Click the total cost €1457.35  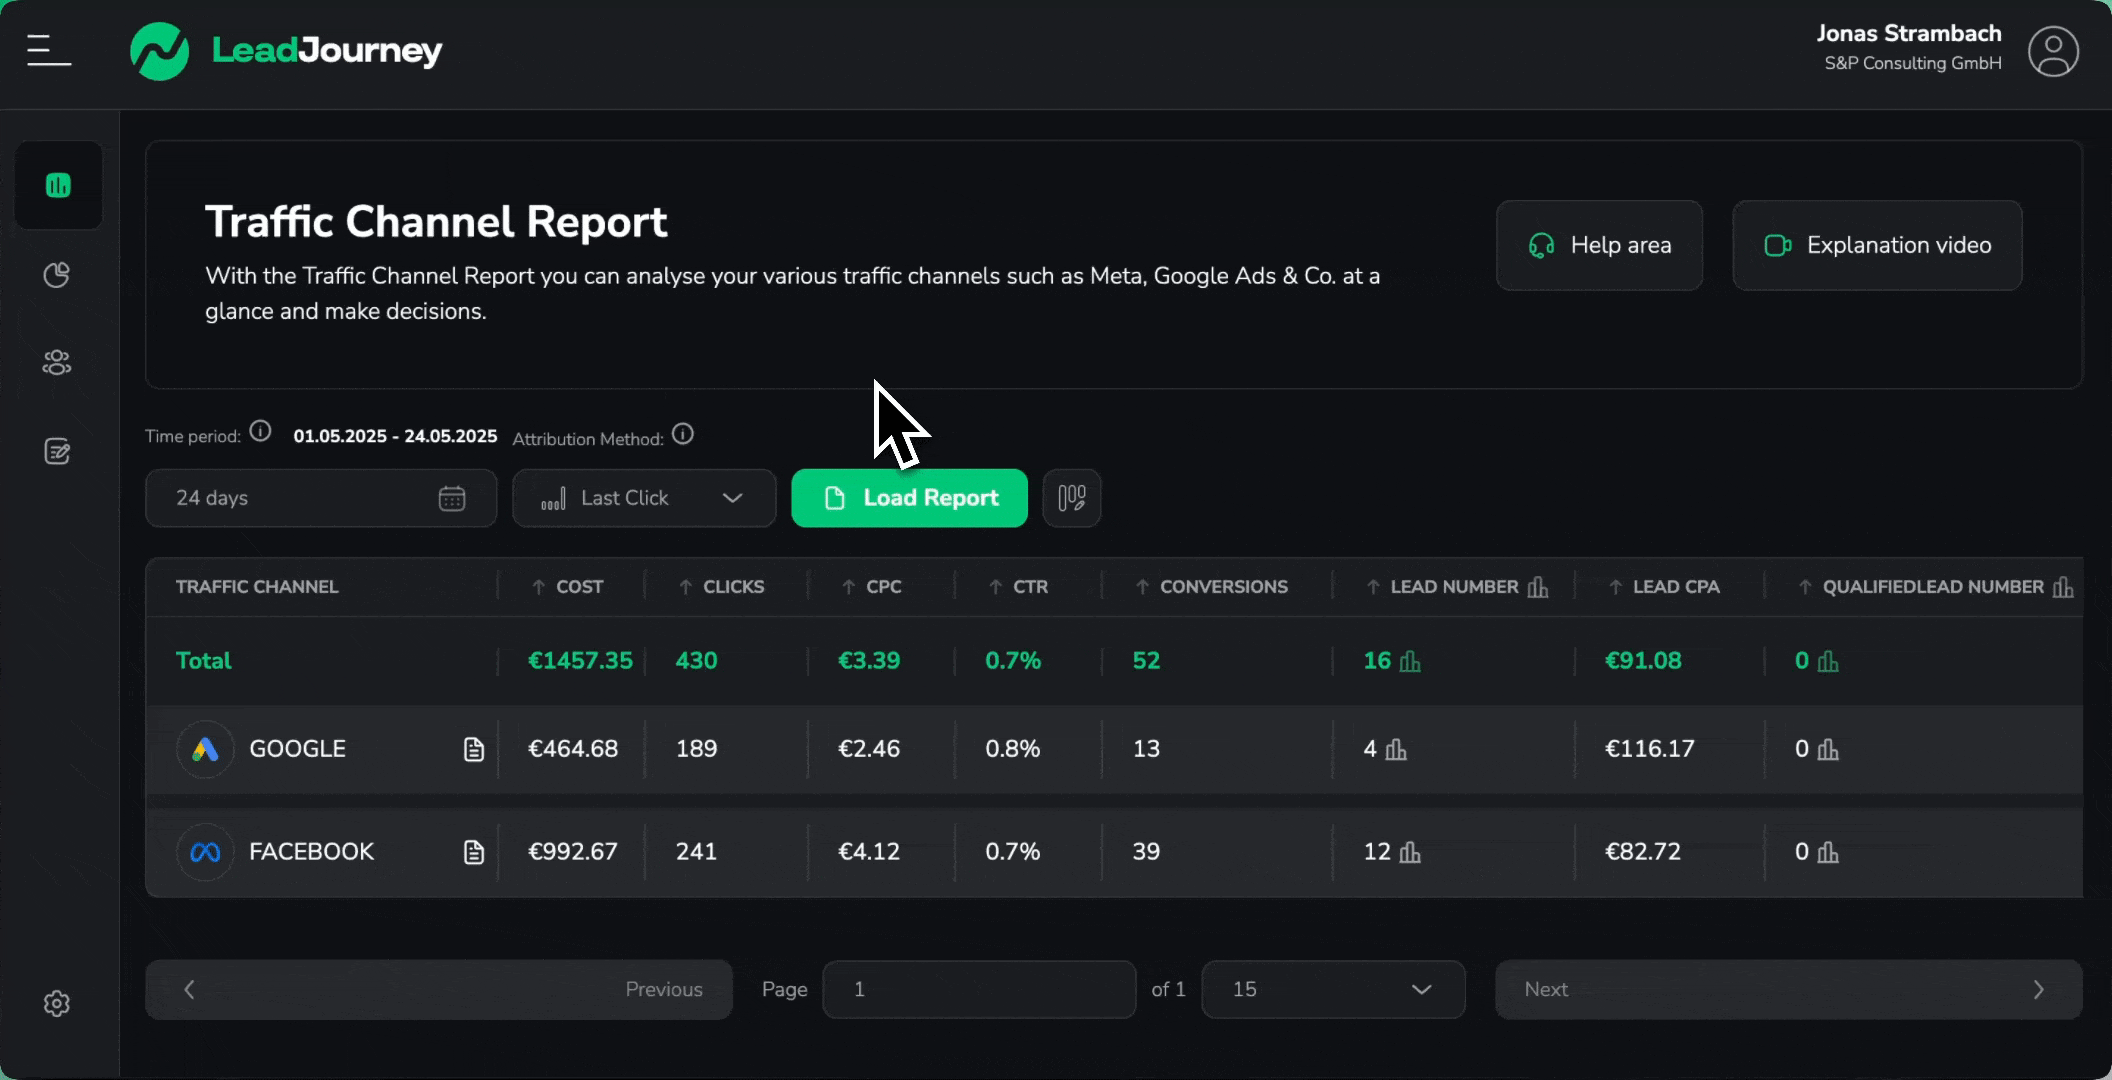(x=580, y=661)
